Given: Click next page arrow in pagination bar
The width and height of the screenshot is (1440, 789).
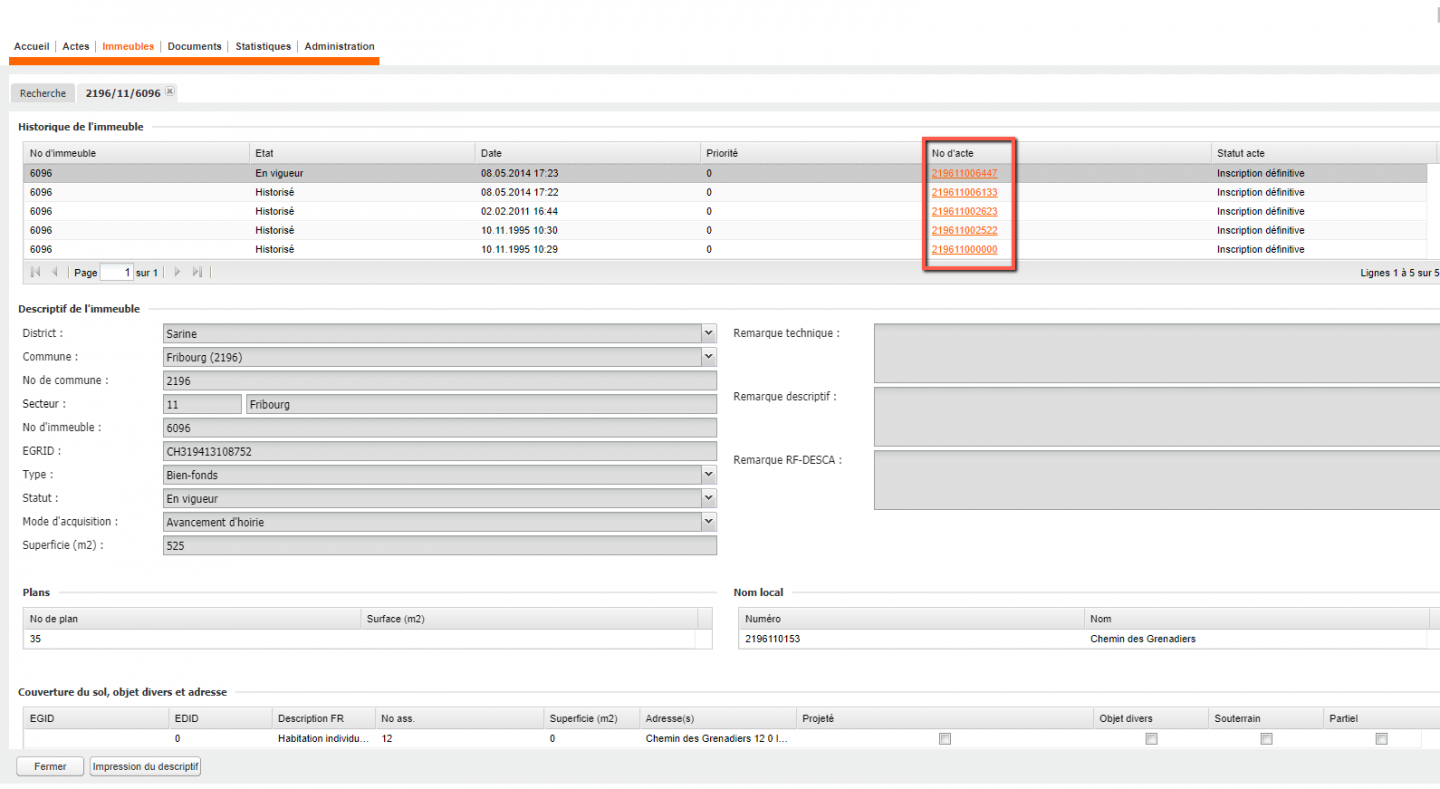Looking at the screenshot, I should point(178,272).
